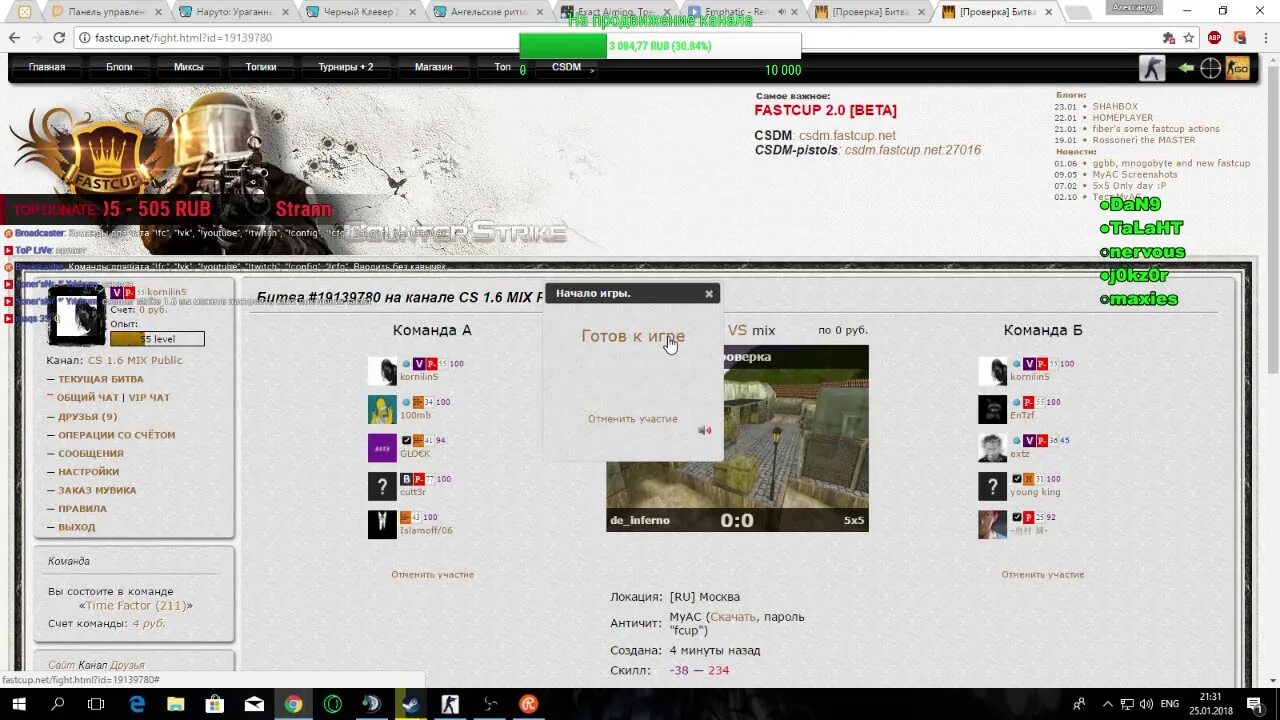Click de_inferno map preview image
This screenshot has width=1280, height=720.
pyautogui.click(x=737, y=438)
